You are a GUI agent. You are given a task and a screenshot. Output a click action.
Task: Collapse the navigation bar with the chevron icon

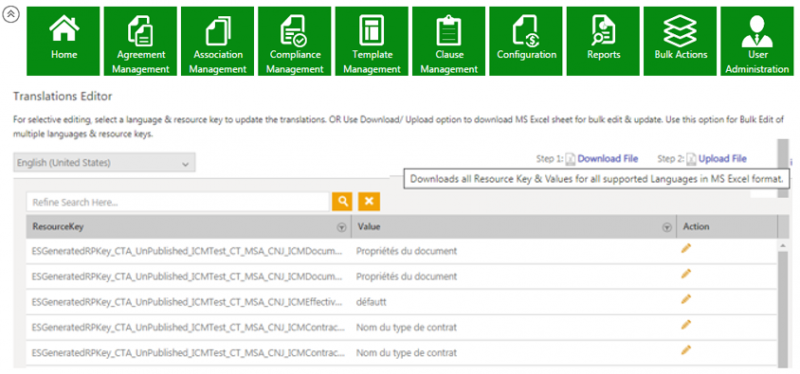[x=11, y=15]
